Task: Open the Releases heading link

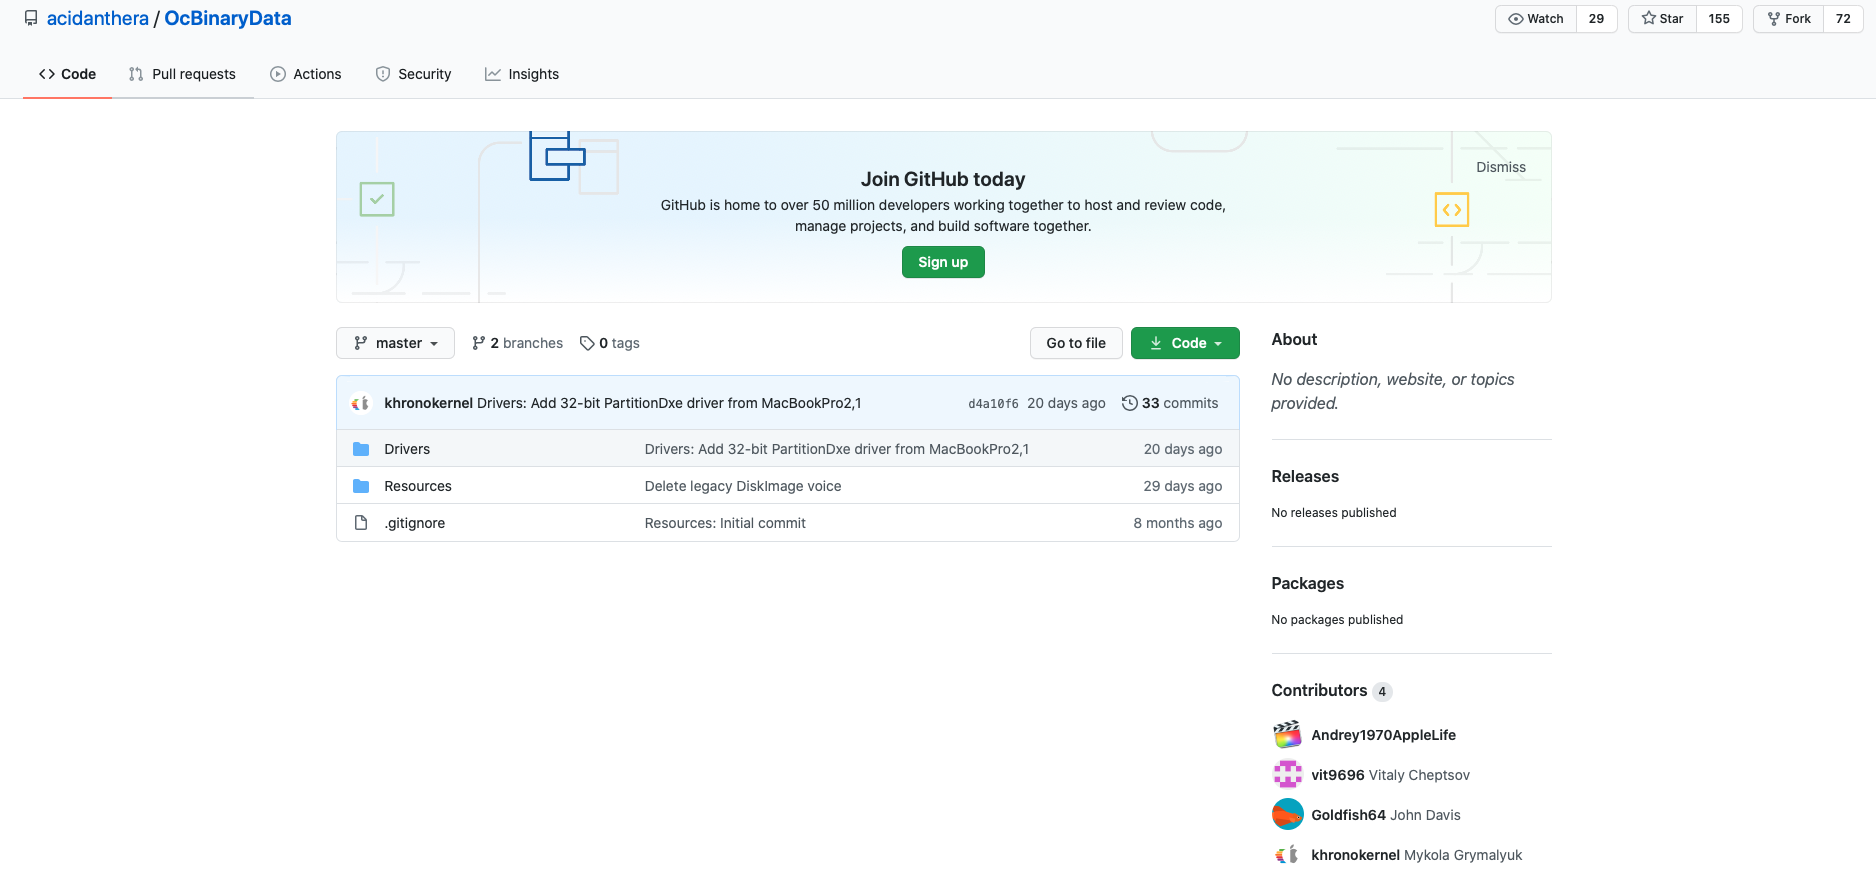Action: tap(1305, 476)
